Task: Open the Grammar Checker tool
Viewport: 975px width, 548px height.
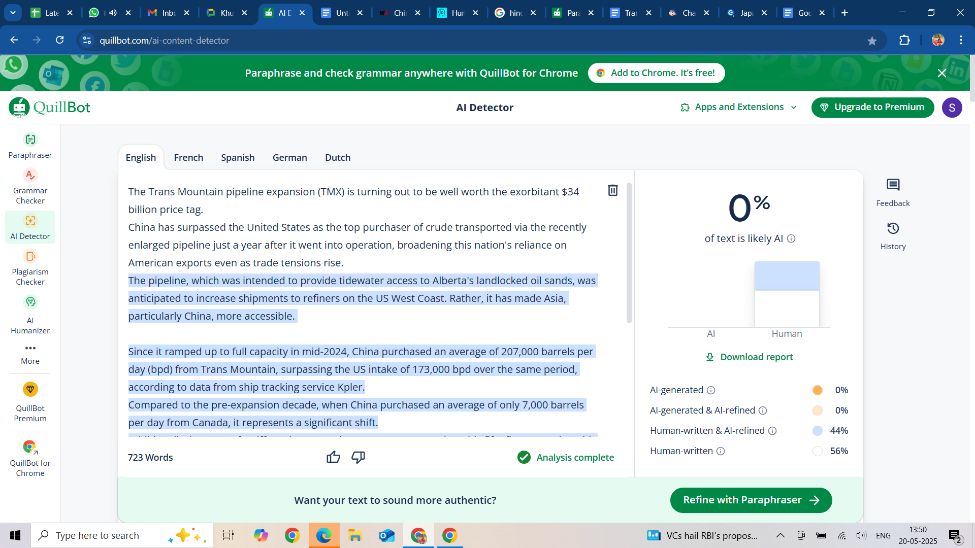Action: 30,187
